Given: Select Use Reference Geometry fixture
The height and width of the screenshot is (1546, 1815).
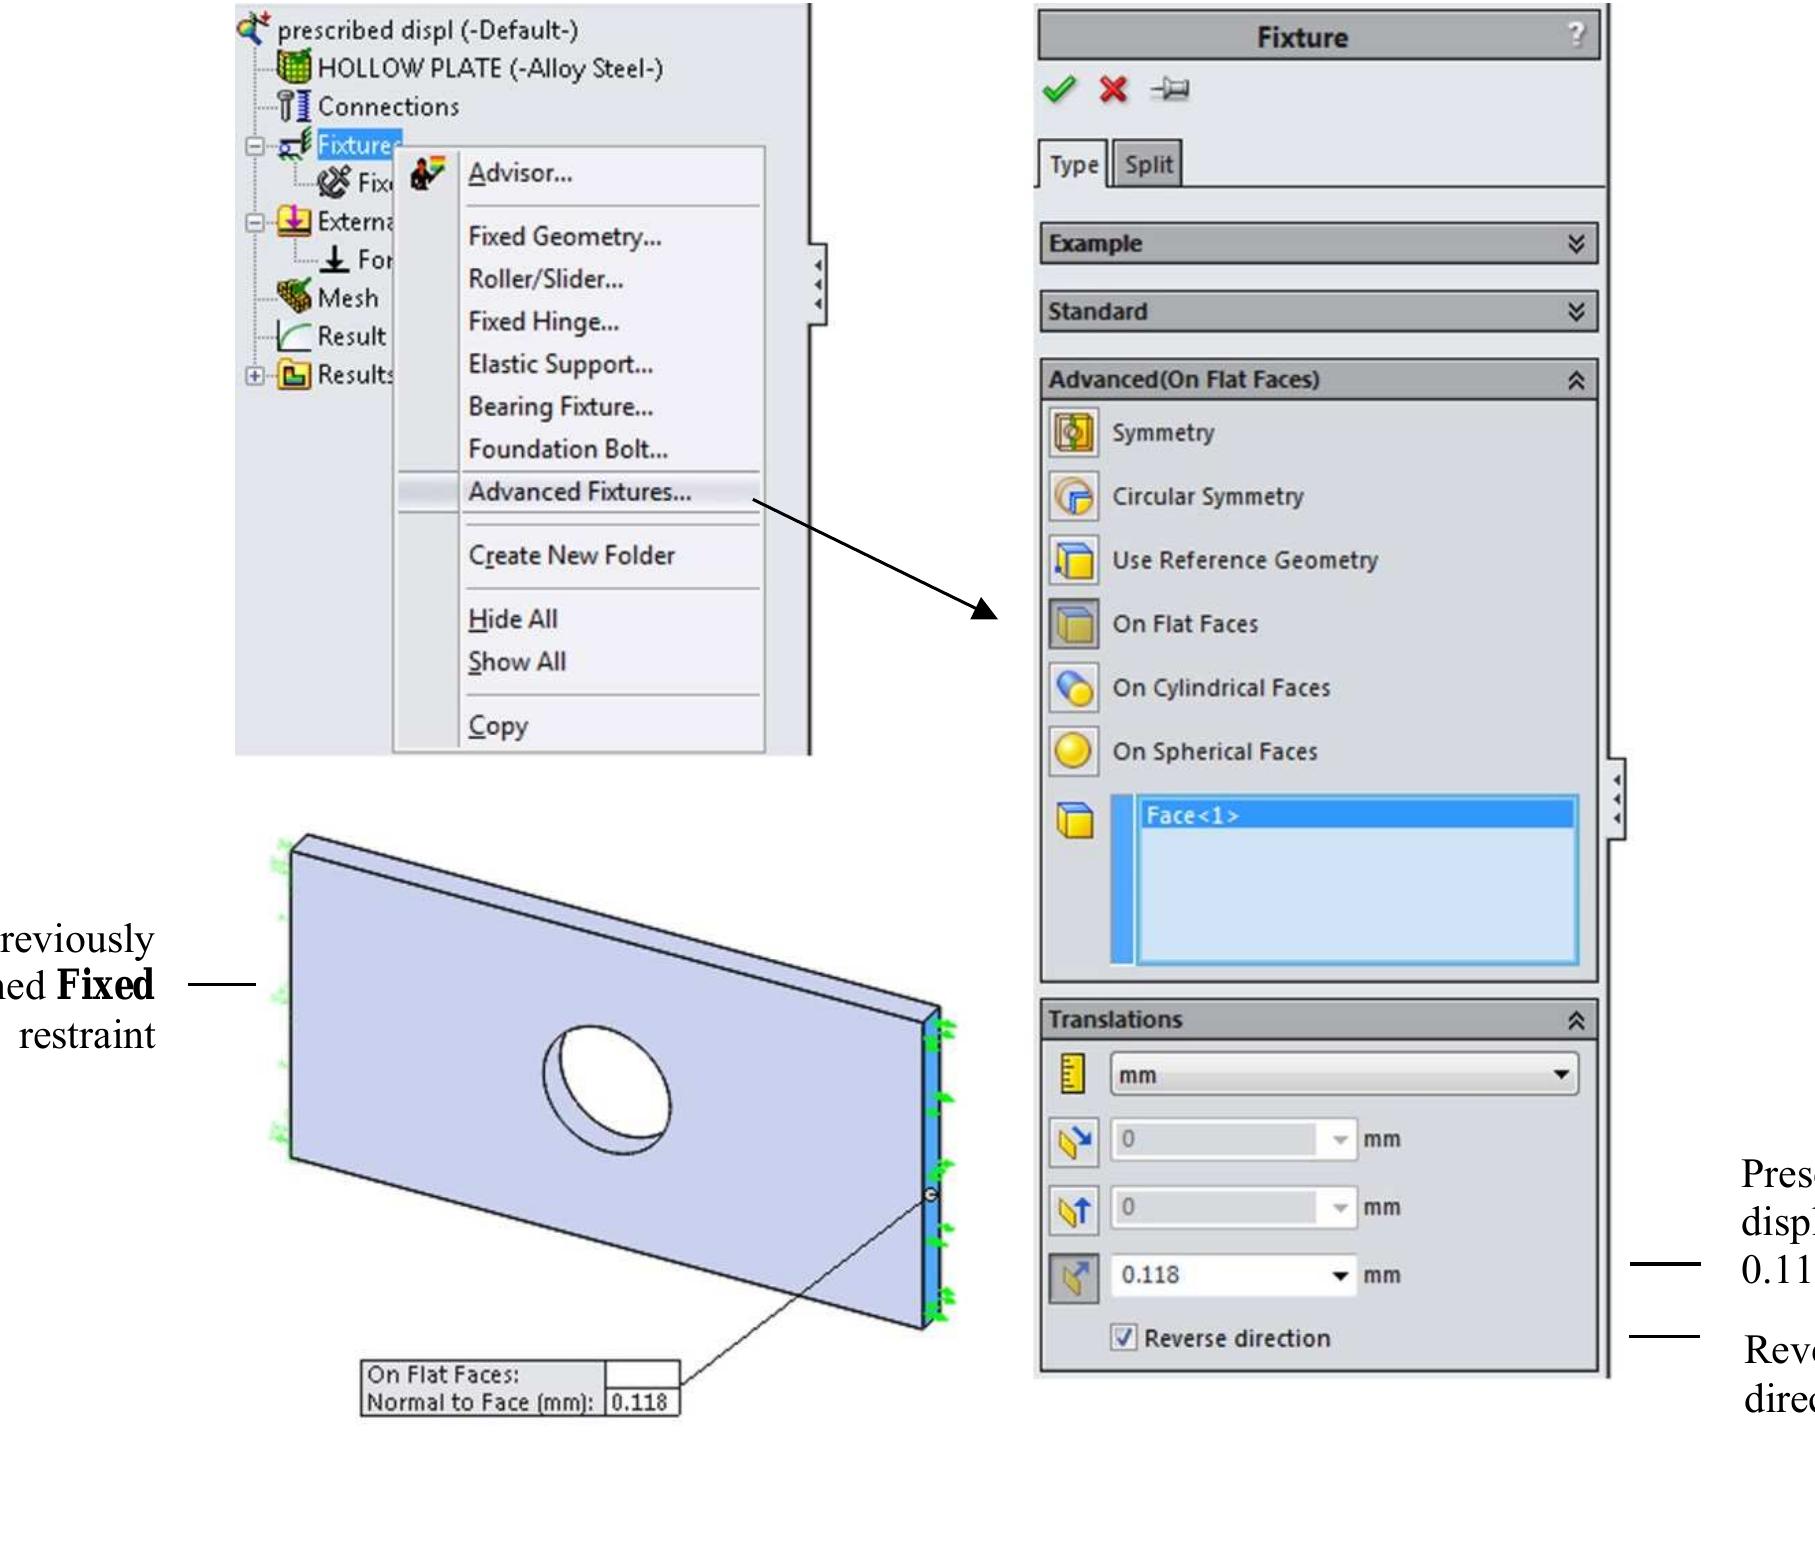Looking at the screenshot, I should coord(1243,560).
